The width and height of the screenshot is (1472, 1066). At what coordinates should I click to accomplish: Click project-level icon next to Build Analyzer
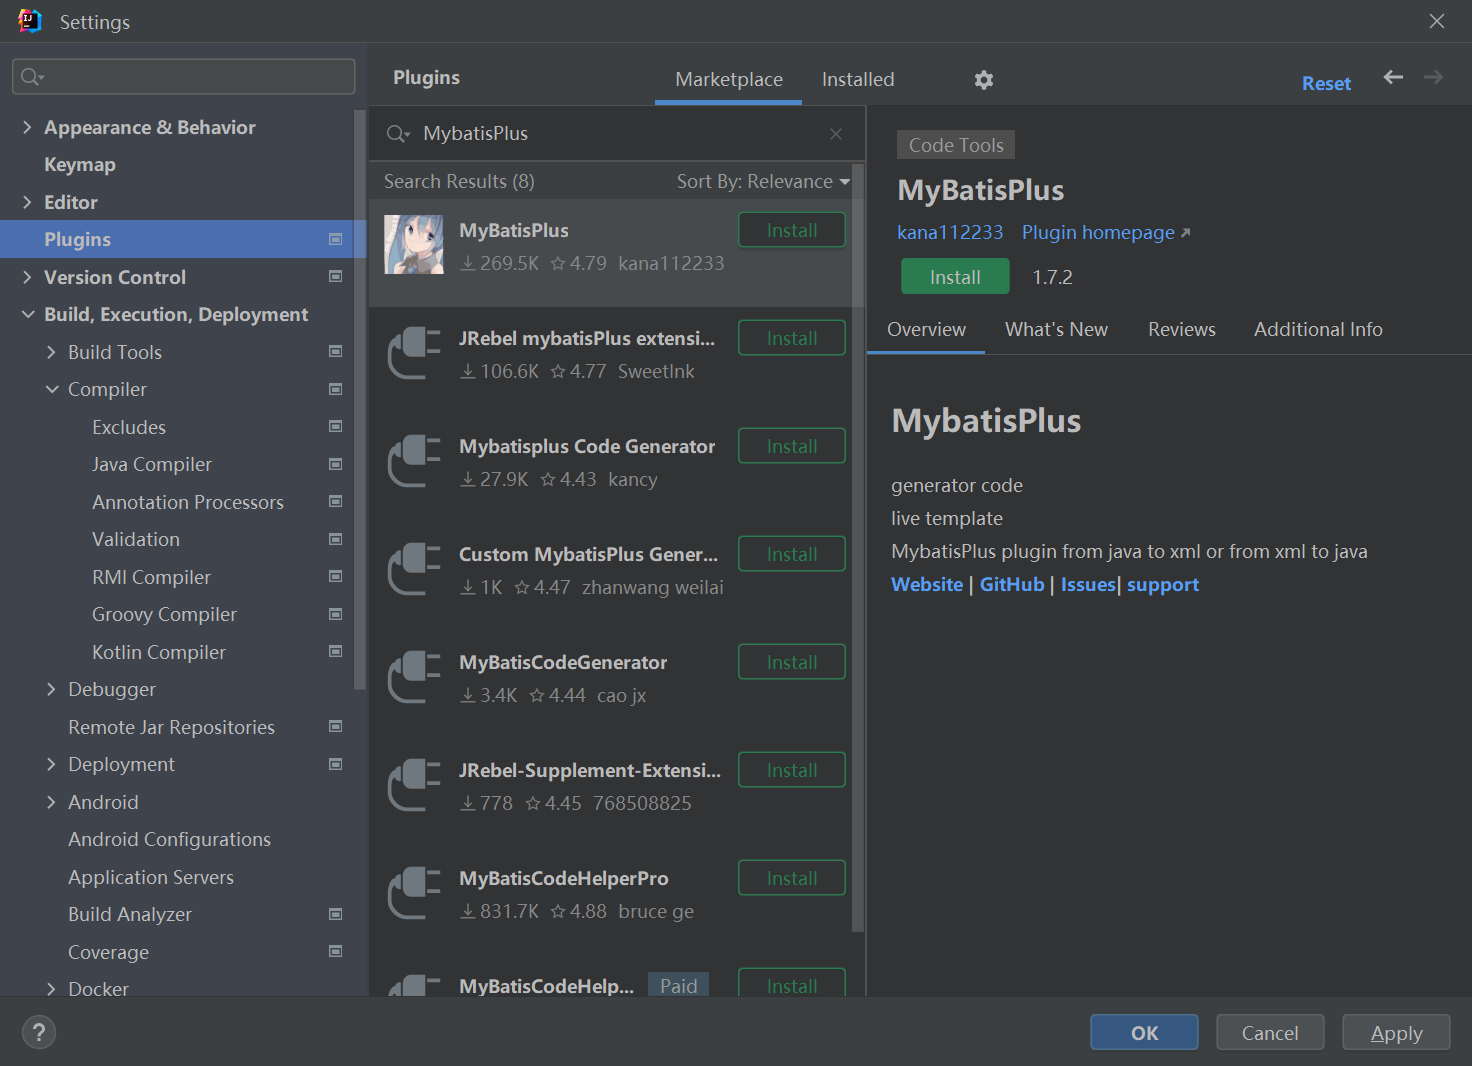coord(336,914)
